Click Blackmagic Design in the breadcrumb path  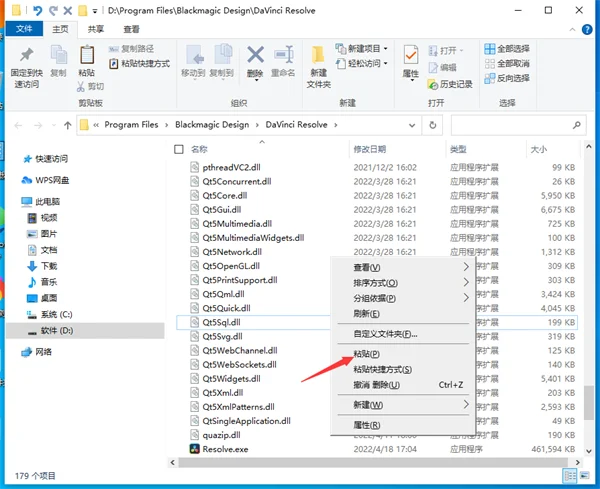click(x=212, y=125)
